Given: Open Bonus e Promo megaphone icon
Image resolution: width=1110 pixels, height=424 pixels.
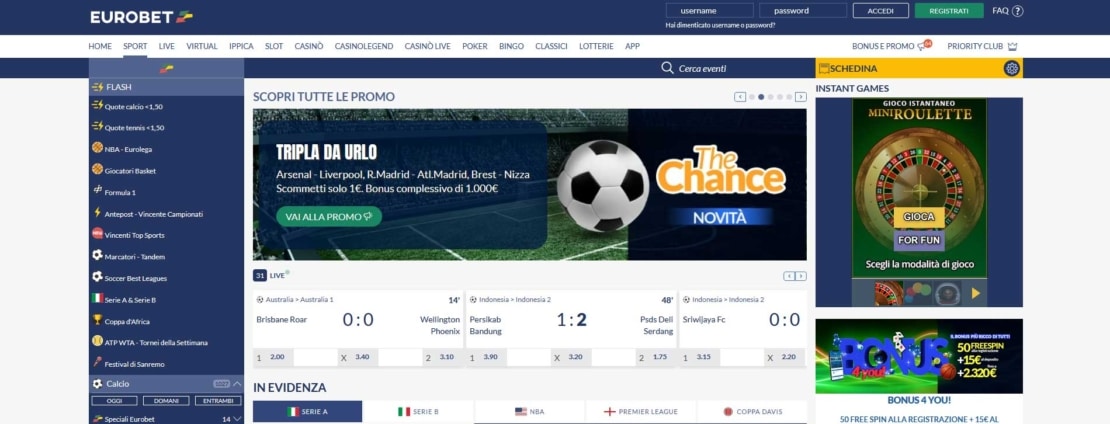Looking at the screenshot, I should [x=924, y=46].
